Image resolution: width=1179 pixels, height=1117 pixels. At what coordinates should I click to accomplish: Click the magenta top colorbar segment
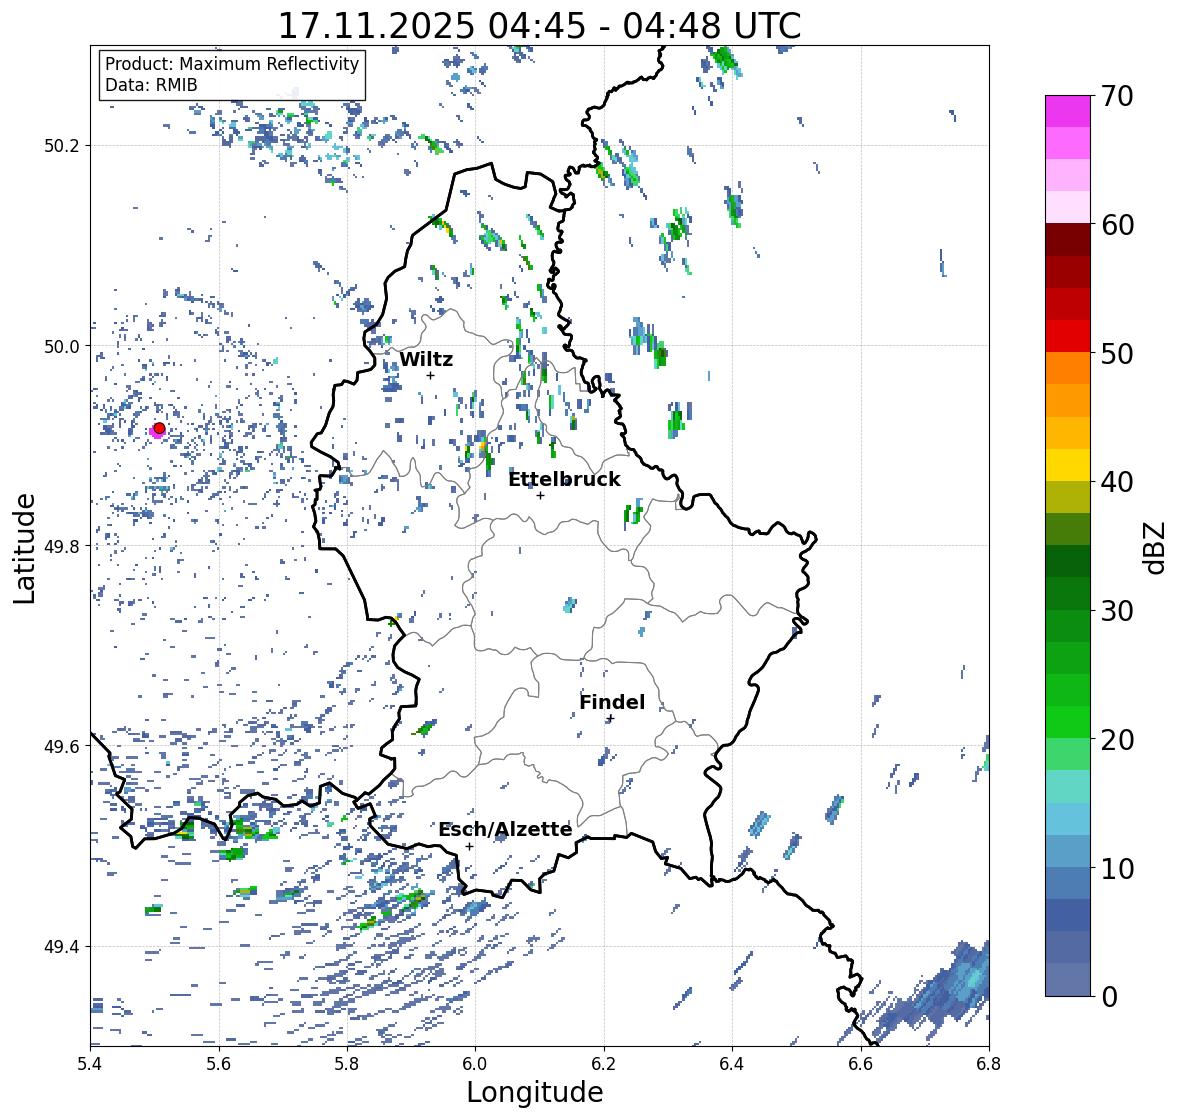tap(1068, 111)
